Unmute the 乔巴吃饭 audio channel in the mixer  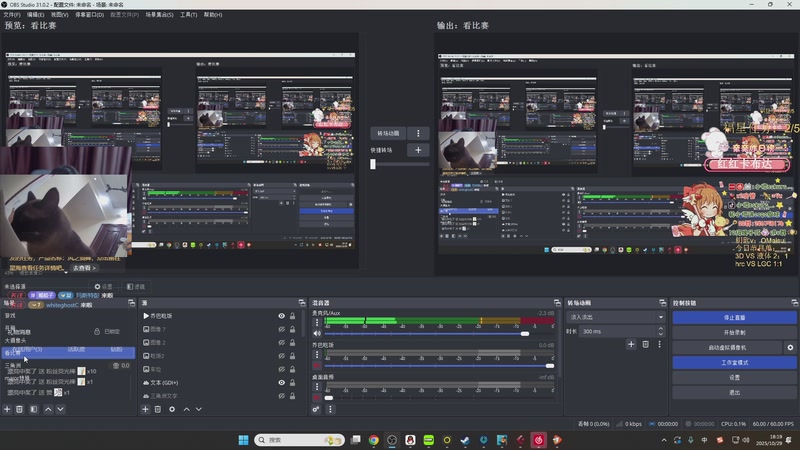point(317,366)
